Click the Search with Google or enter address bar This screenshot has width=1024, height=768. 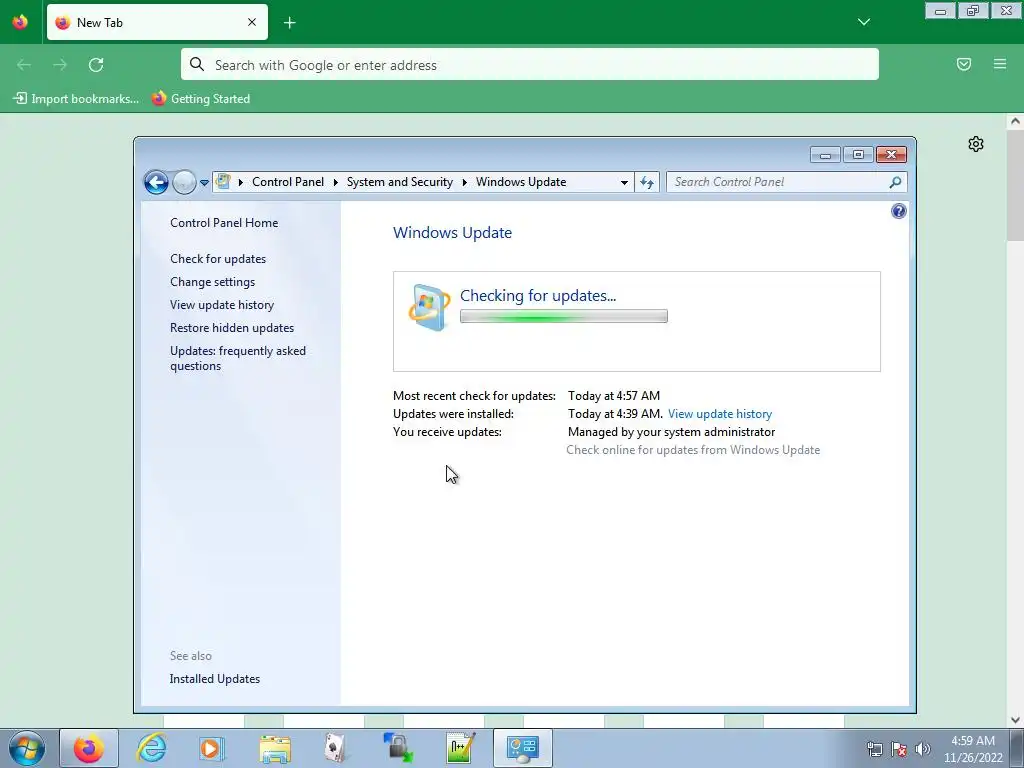[x=530, y=65]
